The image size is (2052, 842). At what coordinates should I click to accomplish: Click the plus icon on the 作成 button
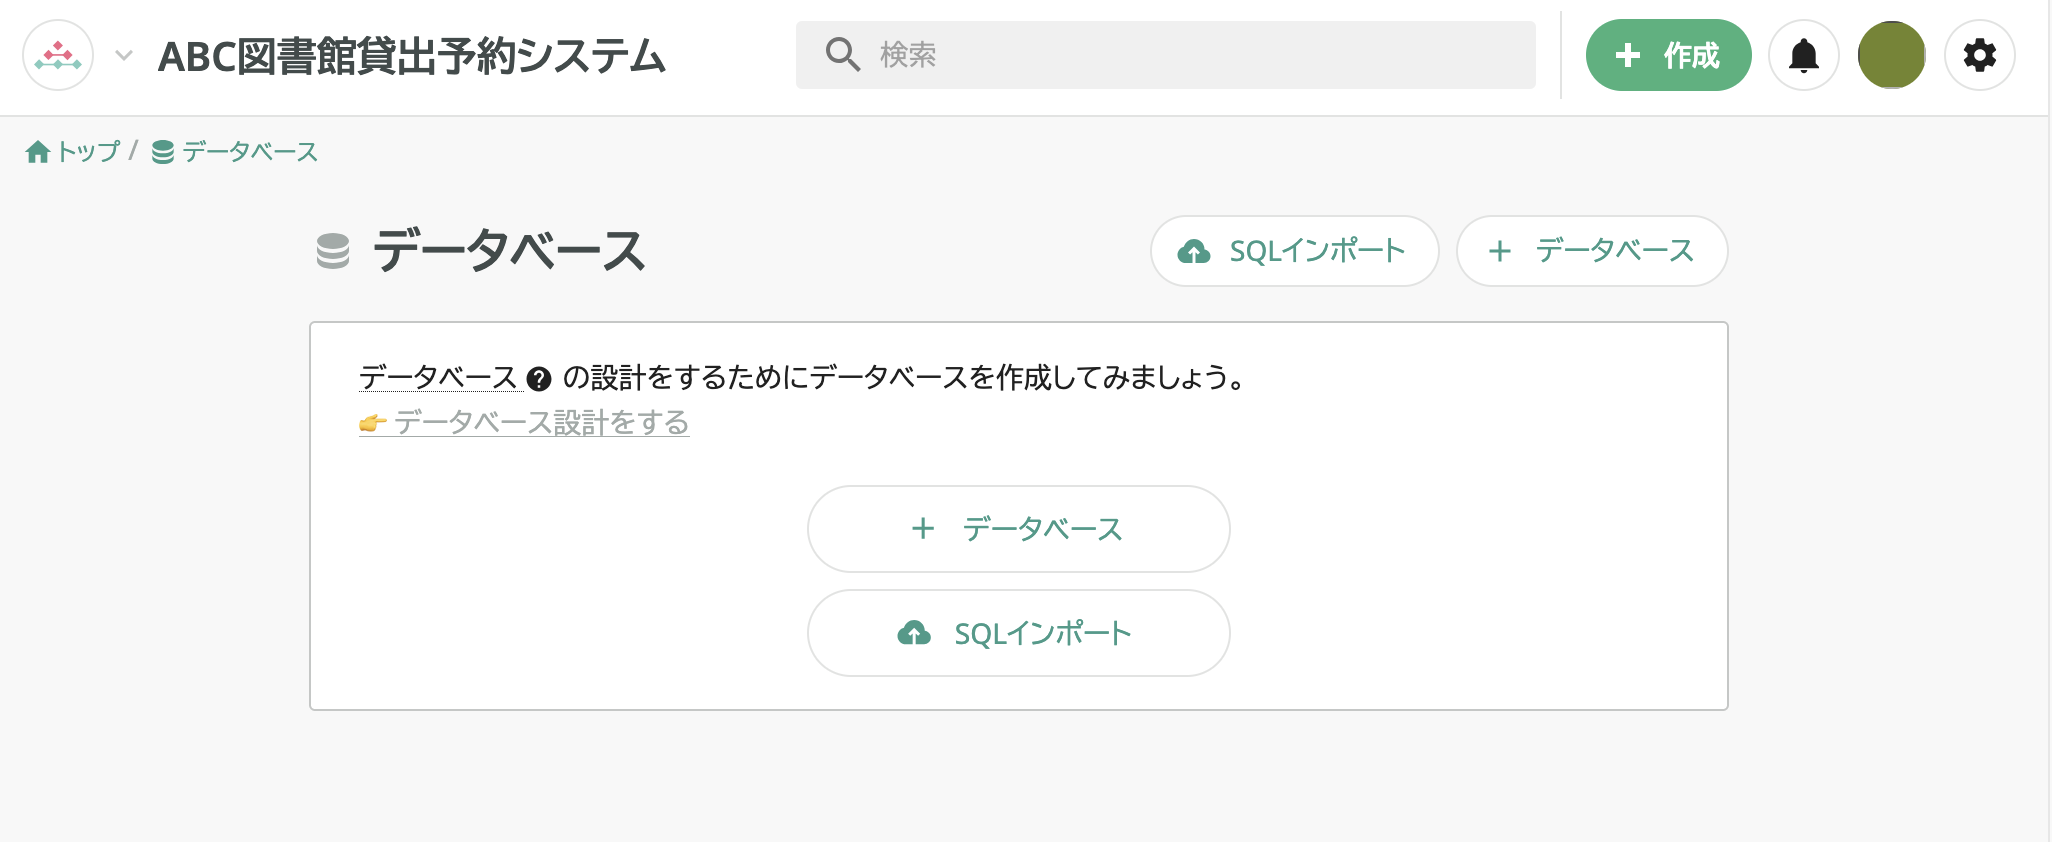pyautogui.click(x=1627, y=55)
